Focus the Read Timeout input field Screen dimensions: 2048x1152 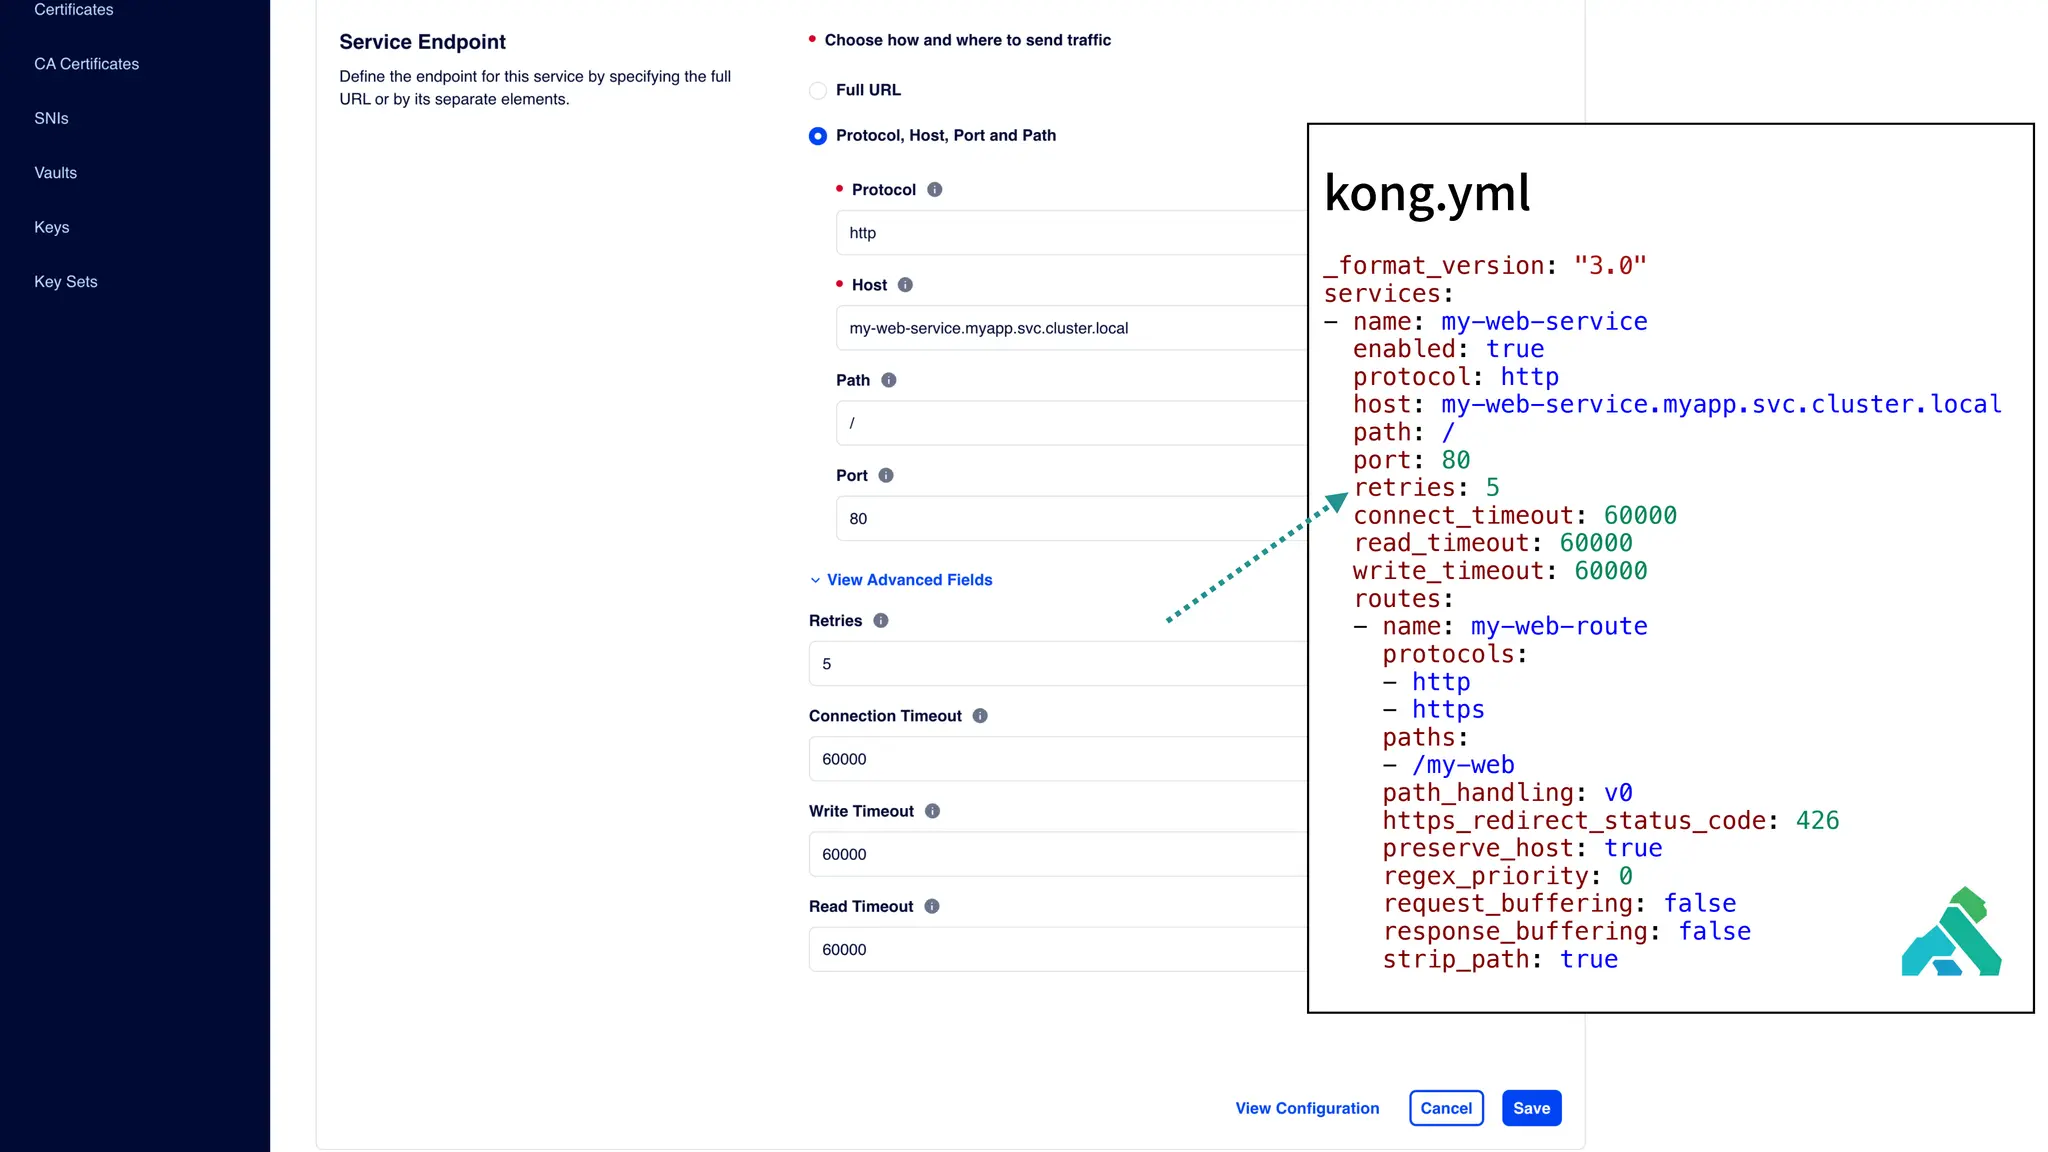[1058, 950]
